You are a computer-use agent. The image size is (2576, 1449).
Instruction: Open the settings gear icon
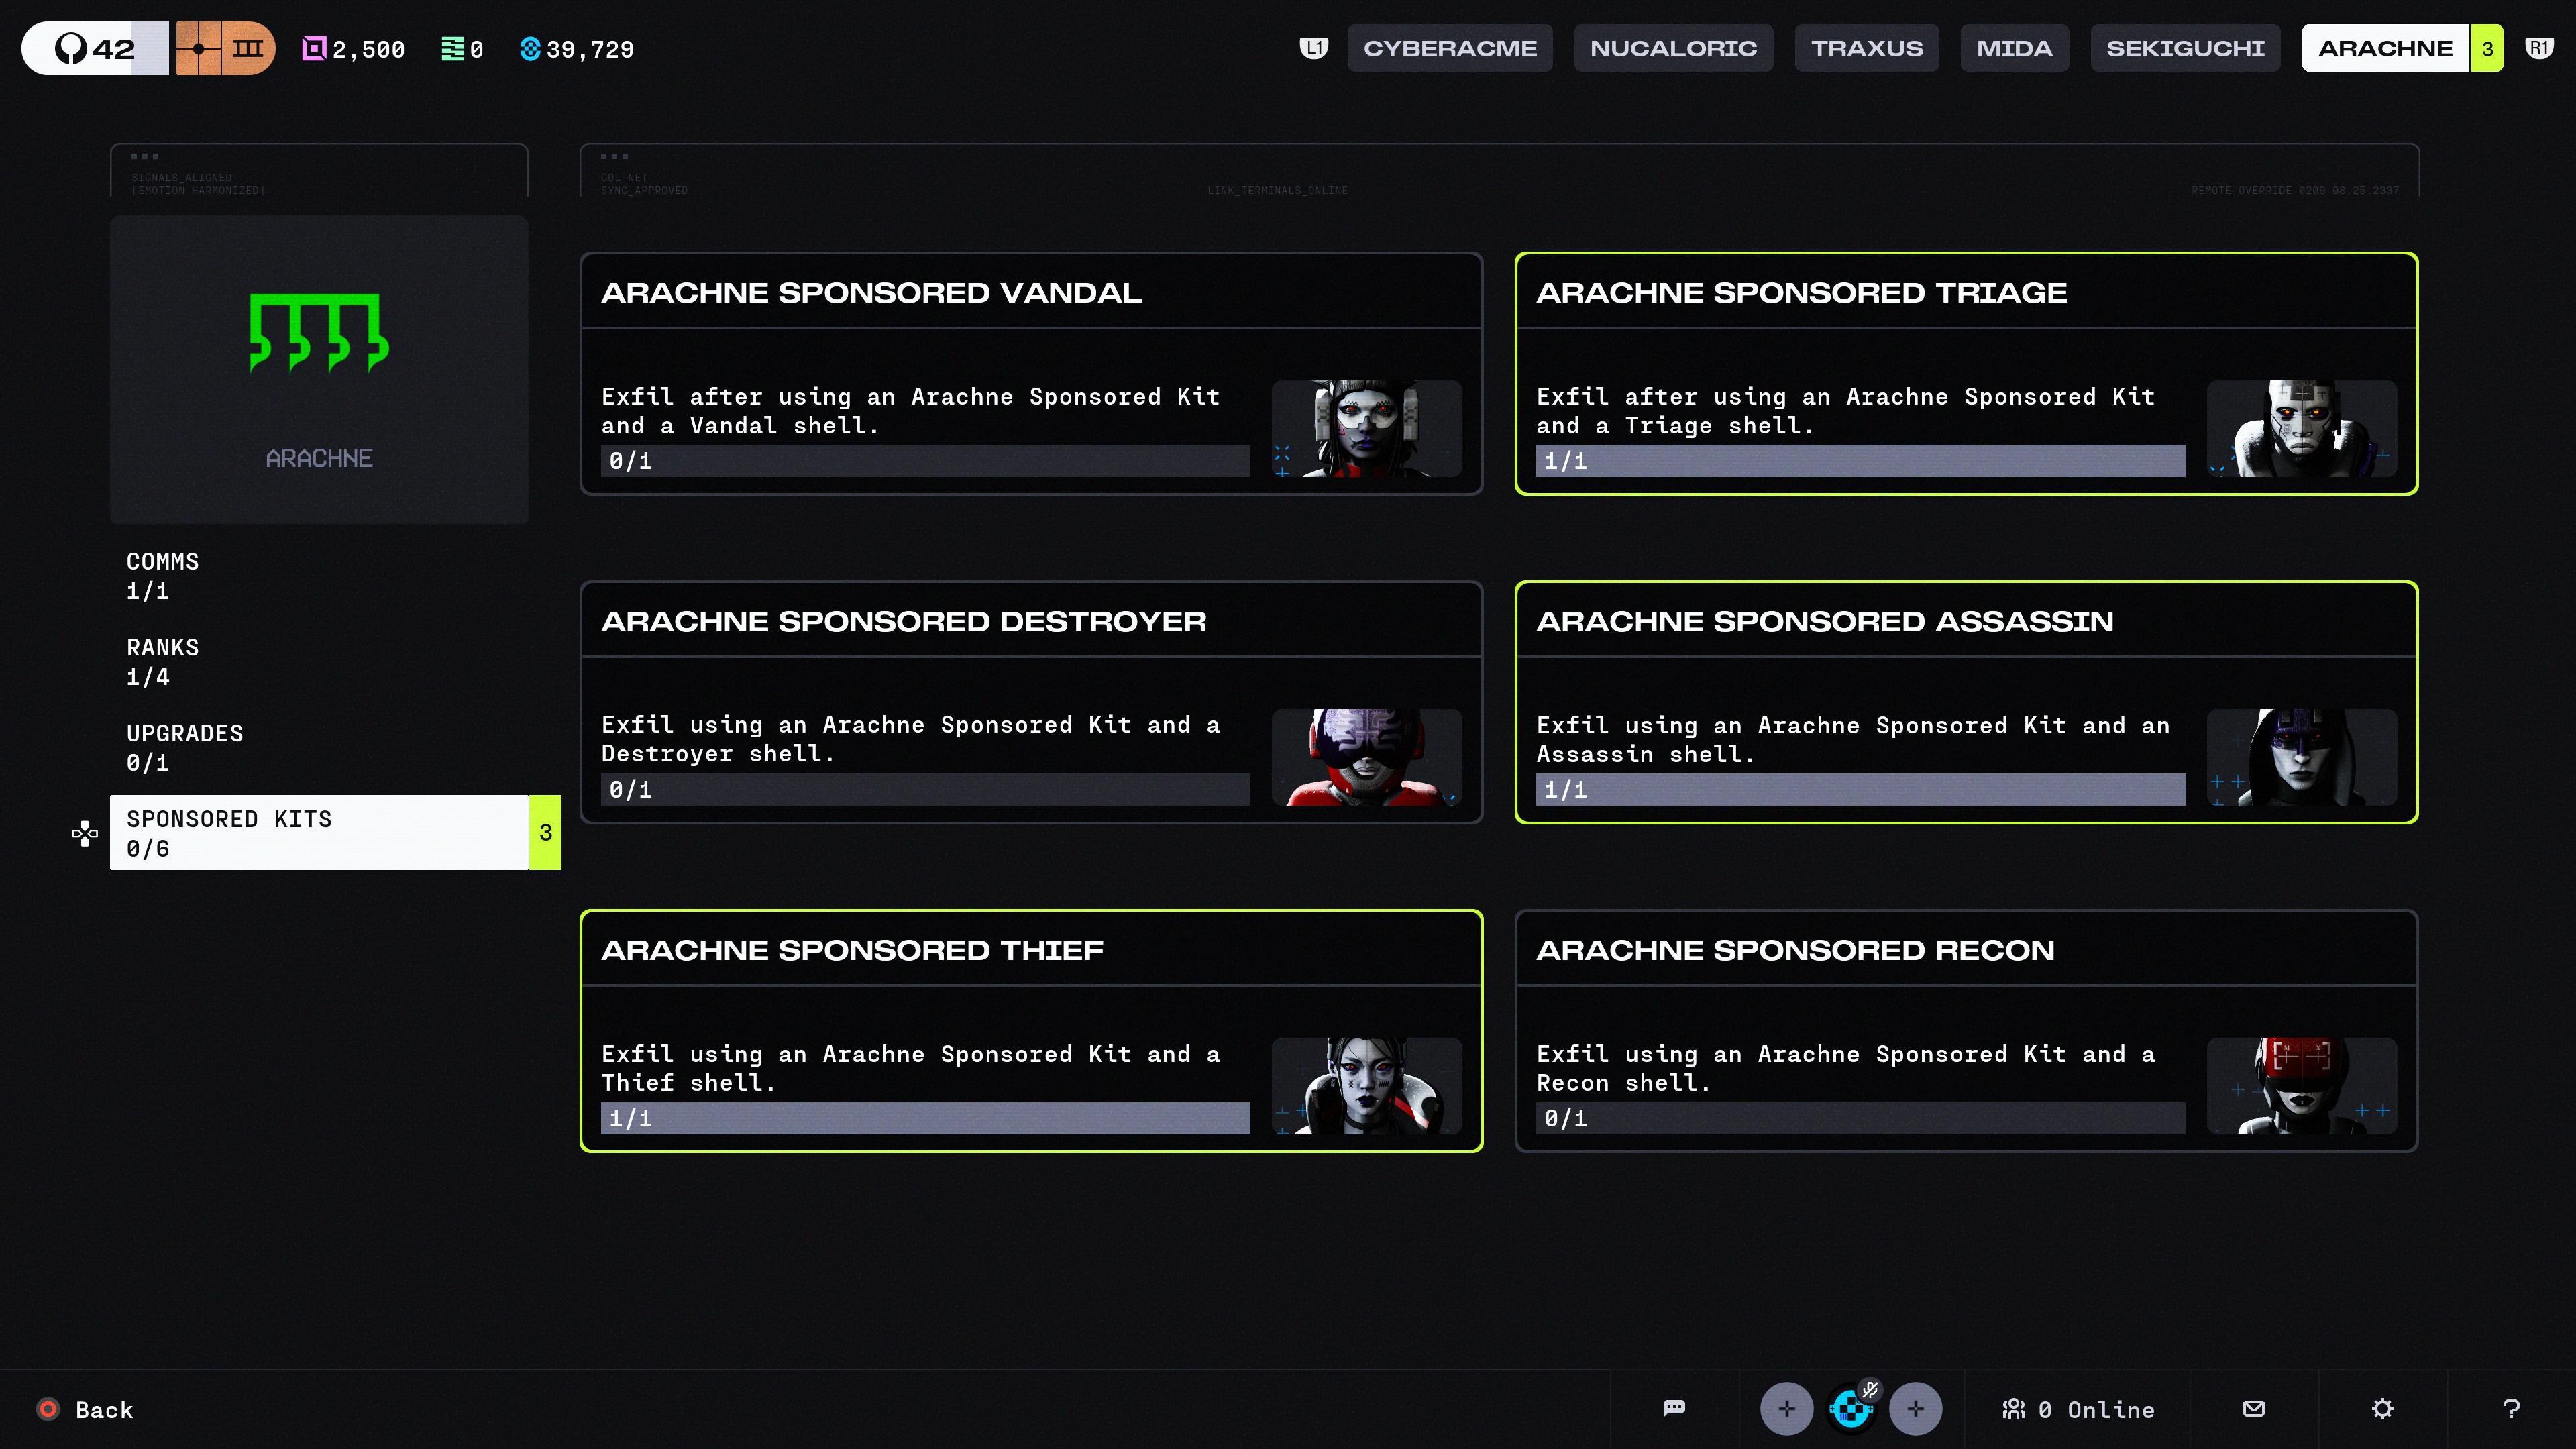click(2383, 1409)
